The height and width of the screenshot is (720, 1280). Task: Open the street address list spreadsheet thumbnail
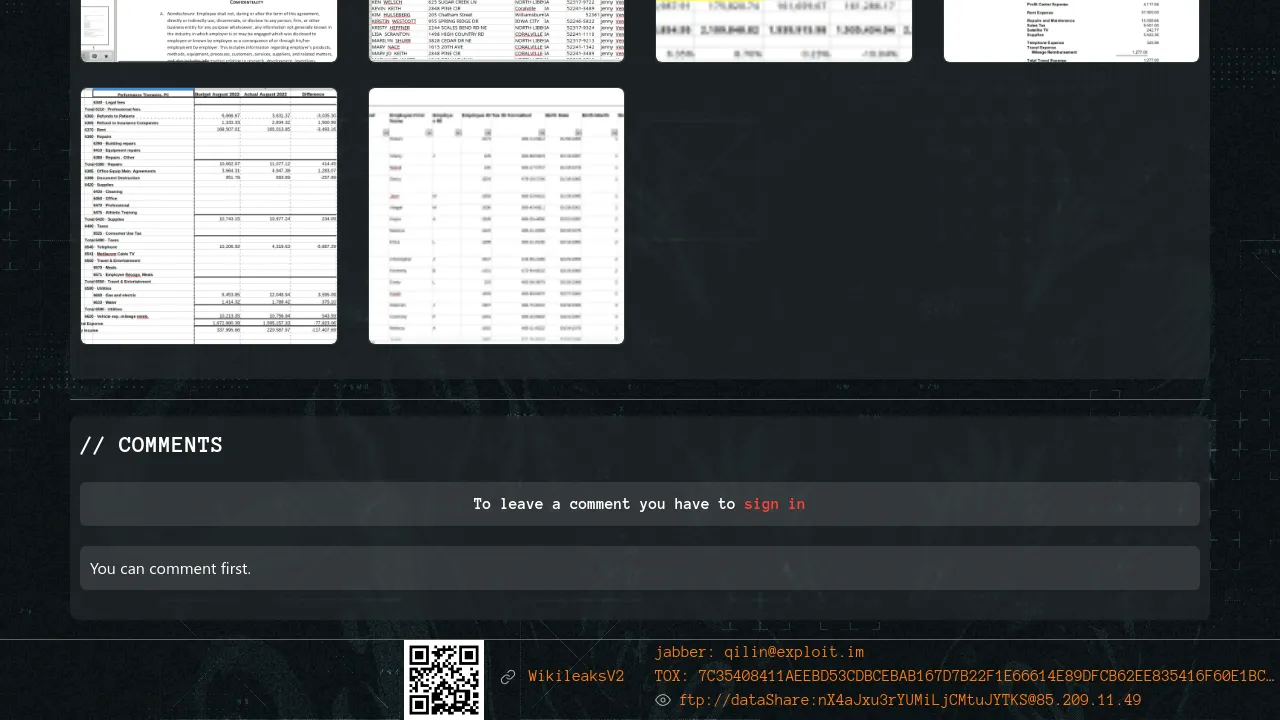click(496, 30)
